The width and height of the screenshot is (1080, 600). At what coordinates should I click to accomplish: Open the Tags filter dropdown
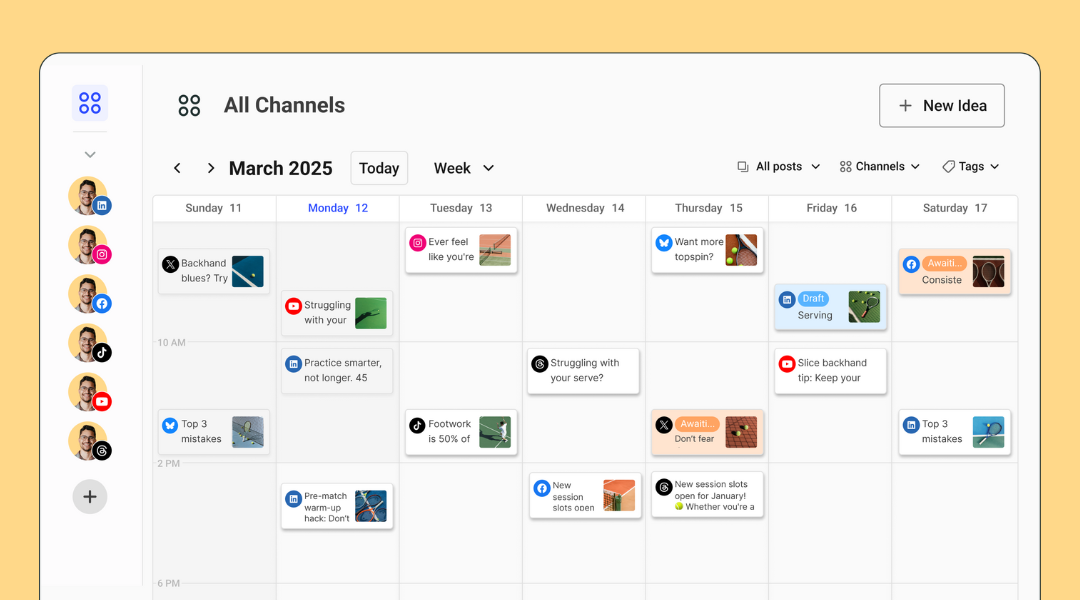click(x=969, y=167)
